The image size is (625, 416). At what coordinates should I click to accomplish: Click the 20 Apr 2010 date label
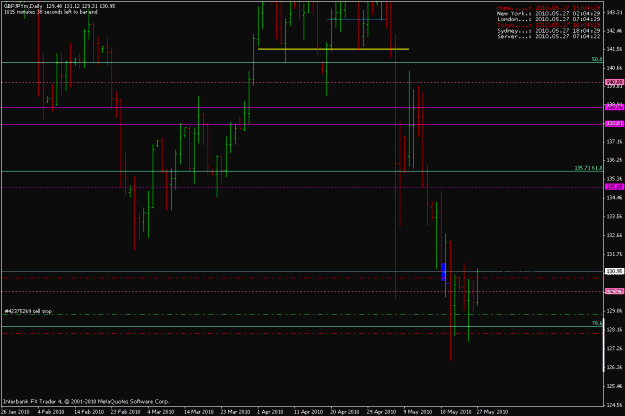[x=345, y=412]
